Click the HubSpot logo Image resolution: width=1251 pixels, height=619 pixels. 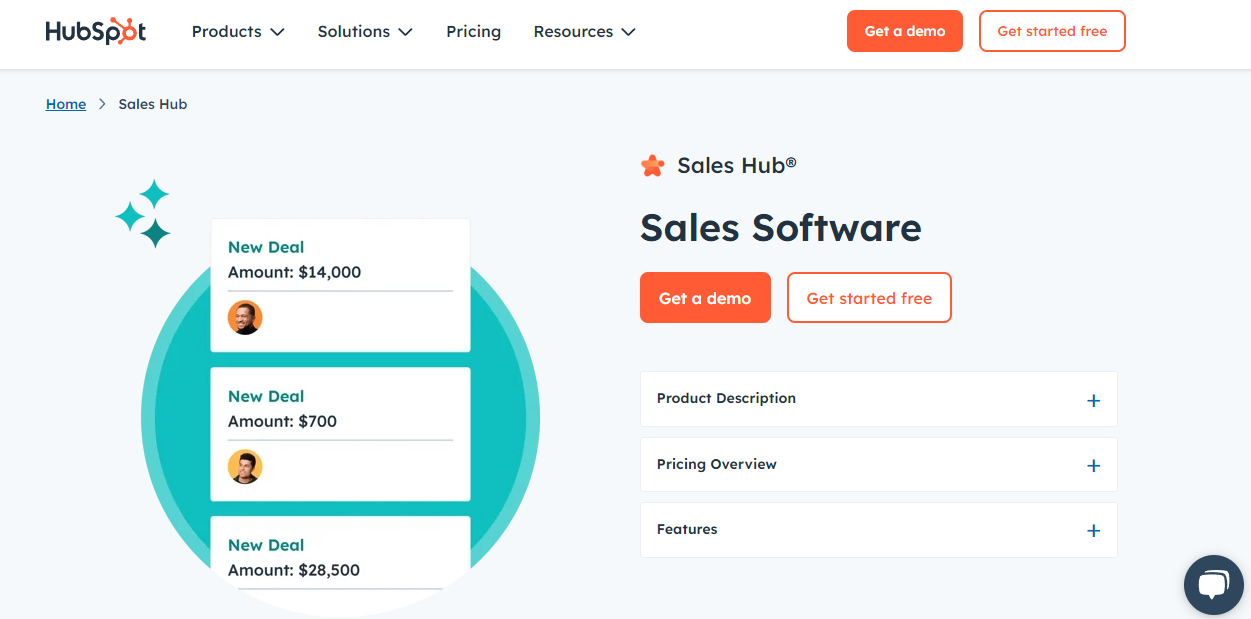click(96, 31)
